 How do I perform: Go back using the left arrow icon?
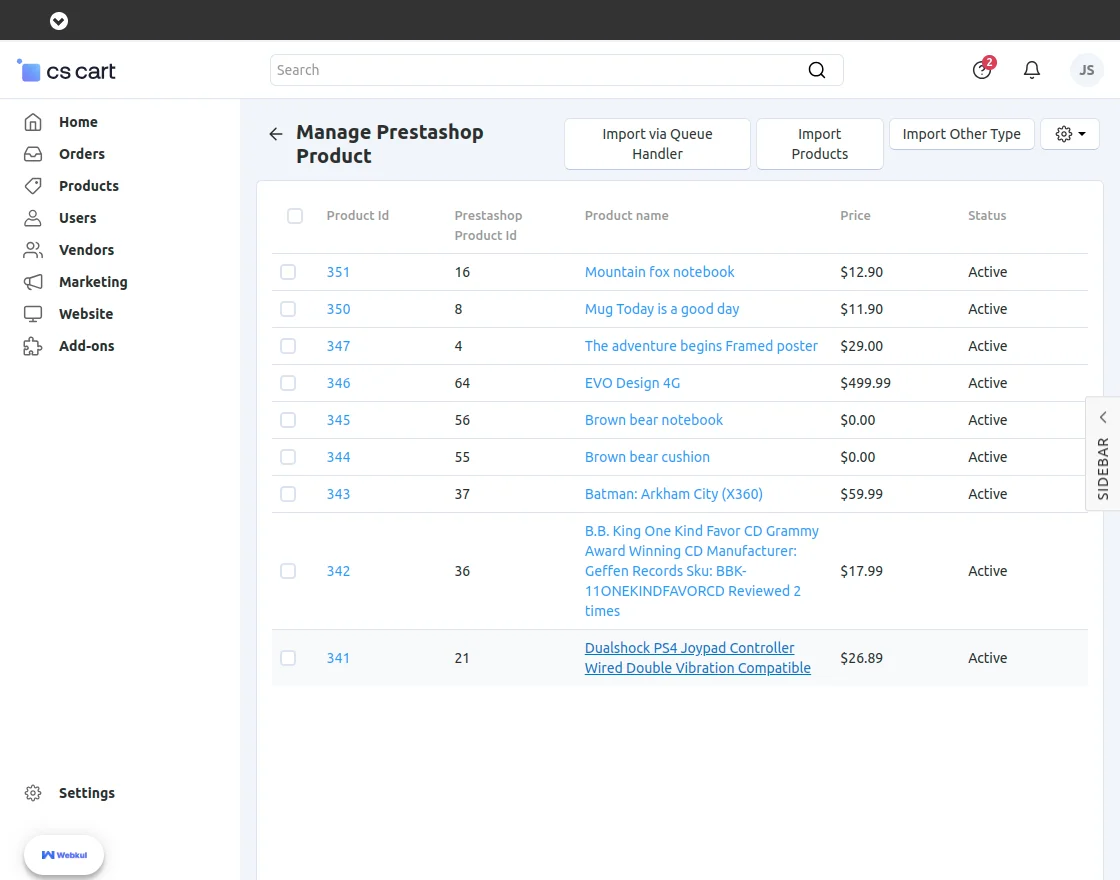point(276,134)
